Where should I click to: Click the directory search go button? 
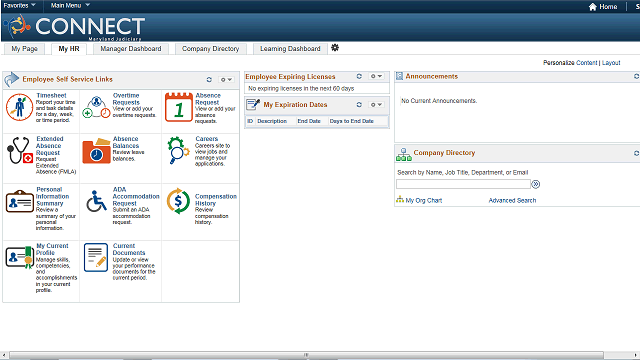tap(536, 184)
